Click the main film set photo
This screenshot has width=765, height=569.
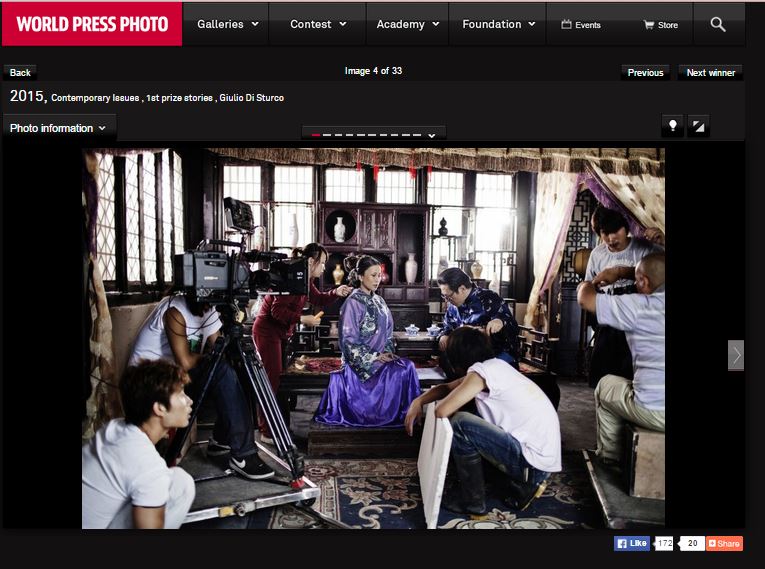[373, 338]
